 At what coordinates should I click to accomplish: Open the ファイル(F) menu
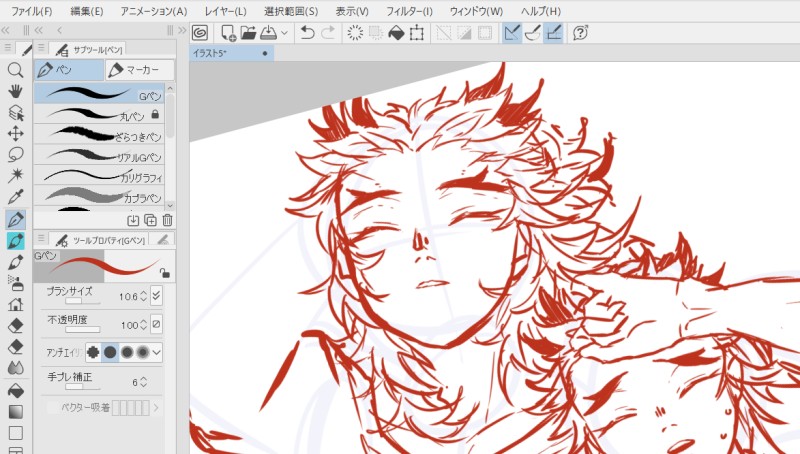click(x=32, y=11)
